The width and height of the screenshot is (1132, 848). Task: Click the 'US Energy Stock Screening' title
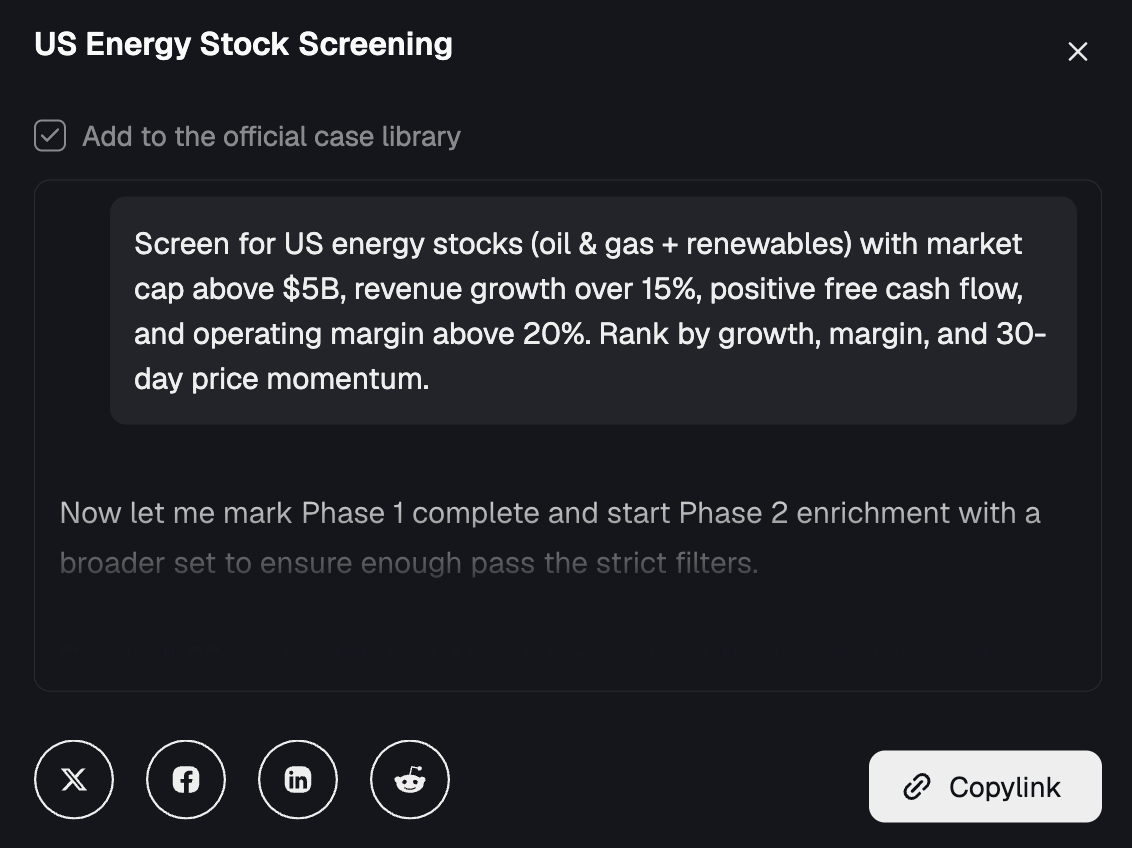pyautogui.click(x=243, y=44)
